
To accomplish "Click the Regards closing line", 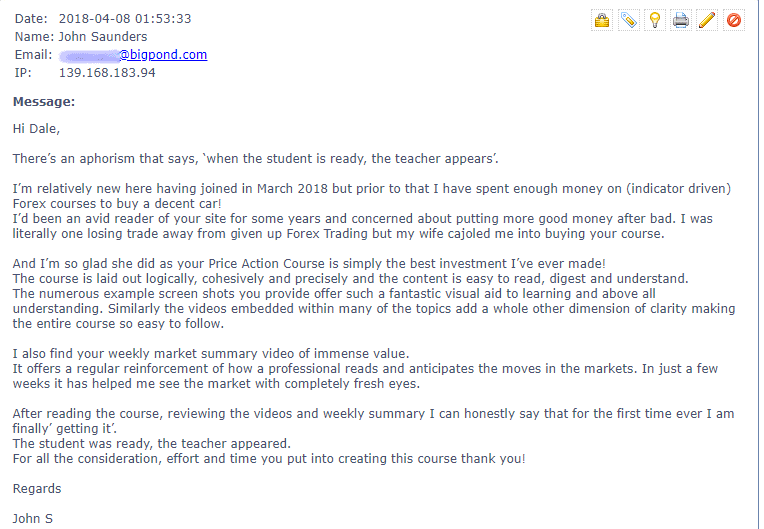I will (37, 489).
